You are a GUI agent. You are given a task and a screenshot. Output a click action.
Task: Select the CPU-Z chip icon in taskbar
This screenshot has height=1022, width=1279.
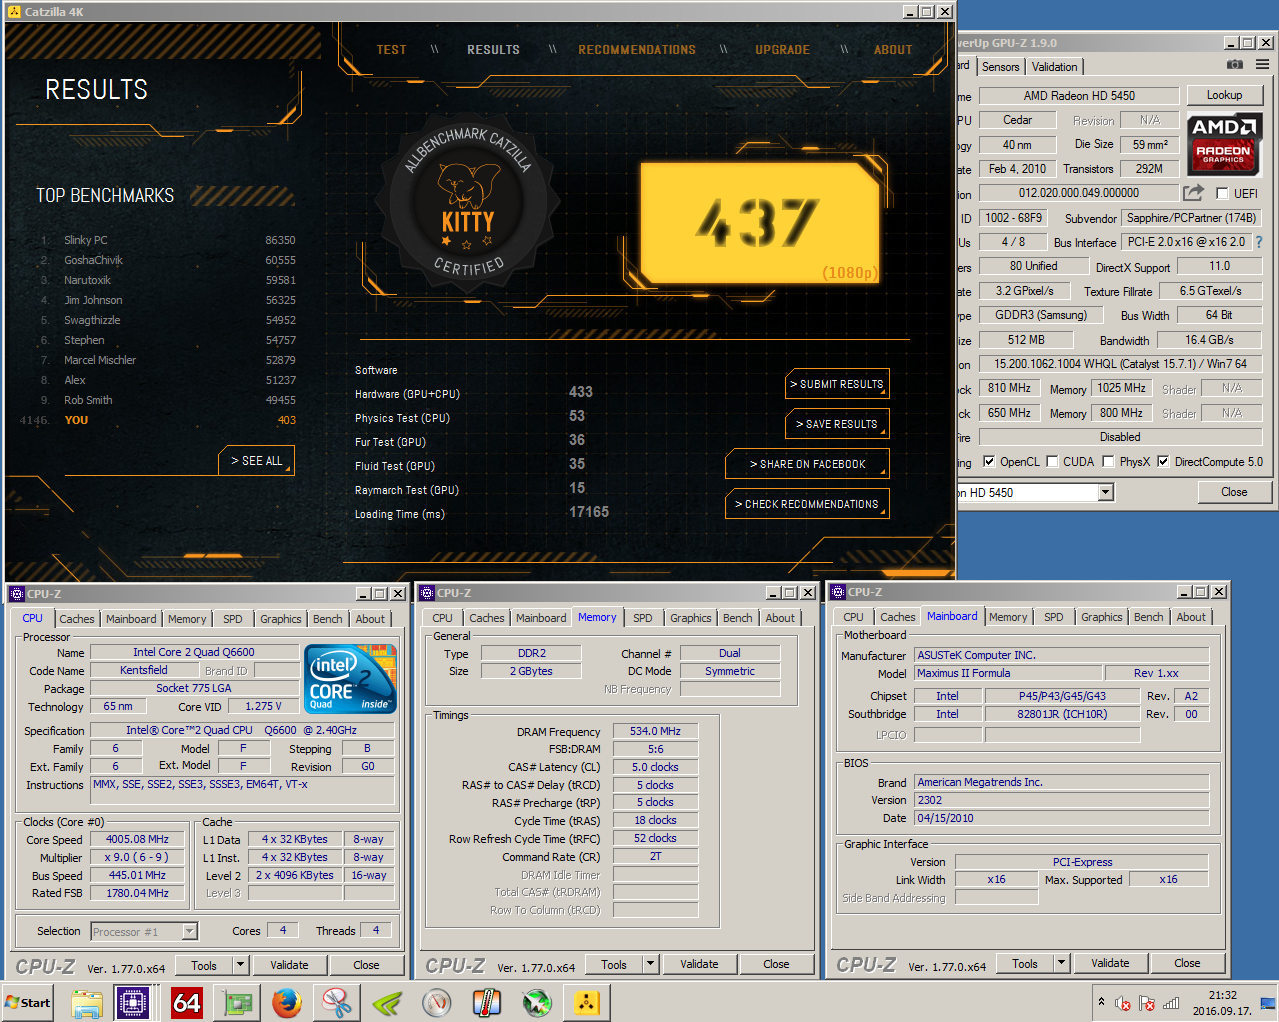[x=132, y=1002]
